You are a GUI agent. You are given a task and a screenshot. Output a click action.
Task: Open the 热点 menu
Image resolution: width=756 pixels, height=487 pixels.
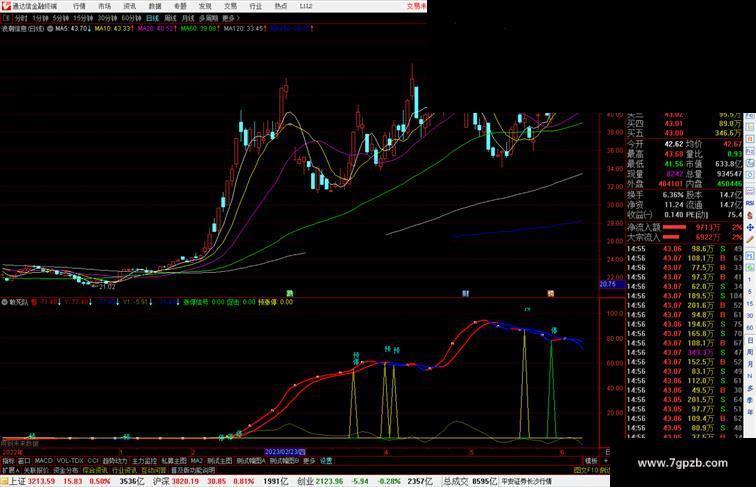pyautogui.click(x=281, y=6)
